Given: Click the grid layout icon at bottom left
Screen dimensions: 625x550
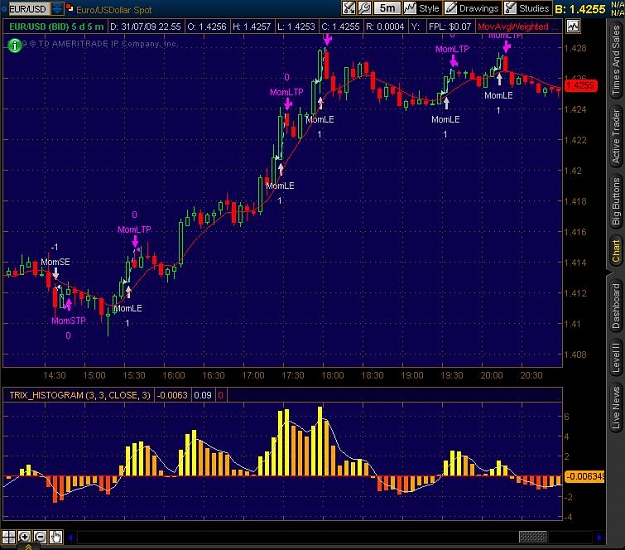Looking at the screenshot, I should click(x=8, y=537).
